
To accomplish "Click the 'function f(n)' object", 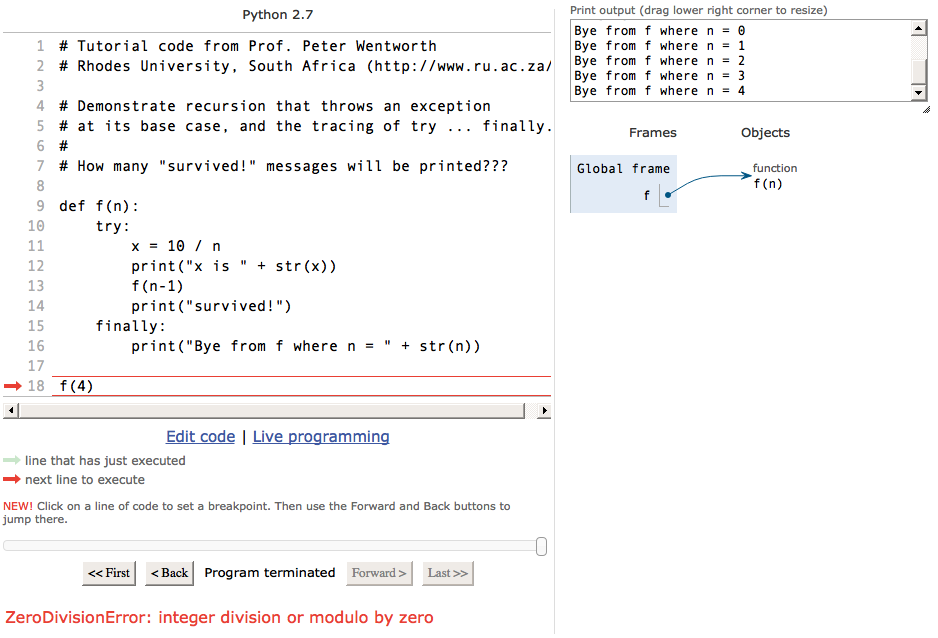I will click(x=774, y=176).
